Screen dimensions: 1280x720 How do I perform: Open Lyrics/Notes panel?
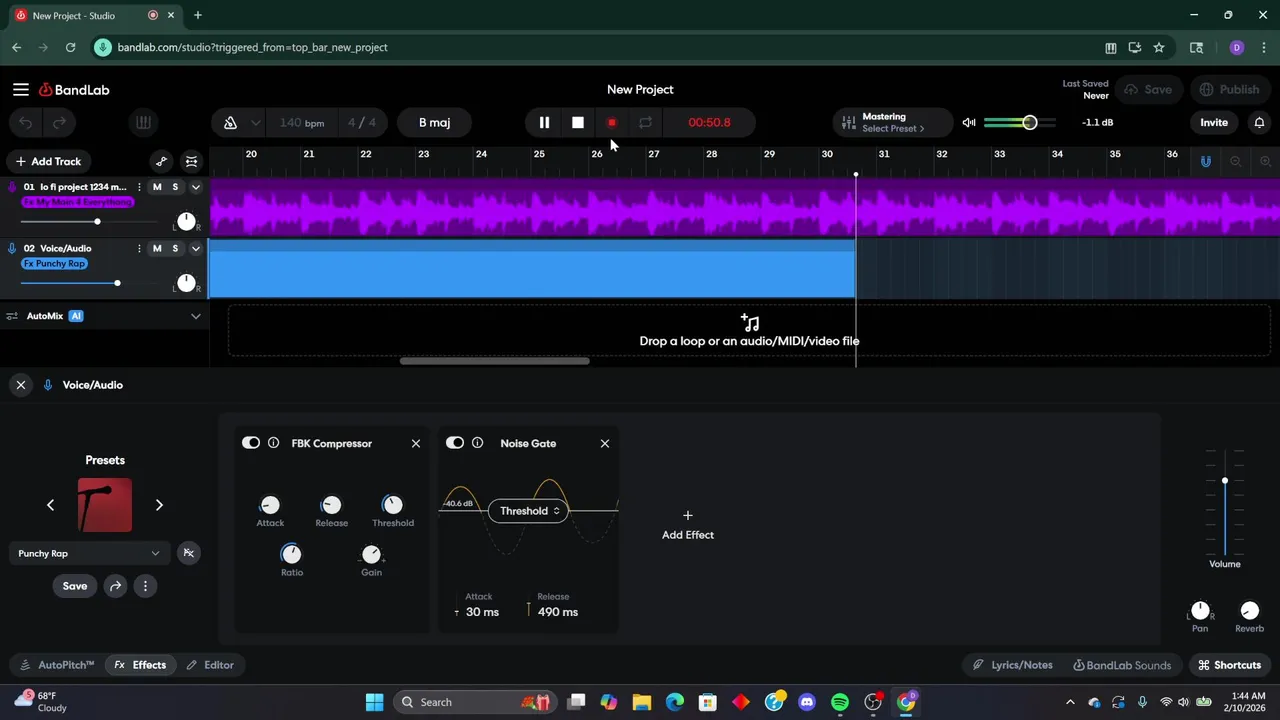(1012, 665)
